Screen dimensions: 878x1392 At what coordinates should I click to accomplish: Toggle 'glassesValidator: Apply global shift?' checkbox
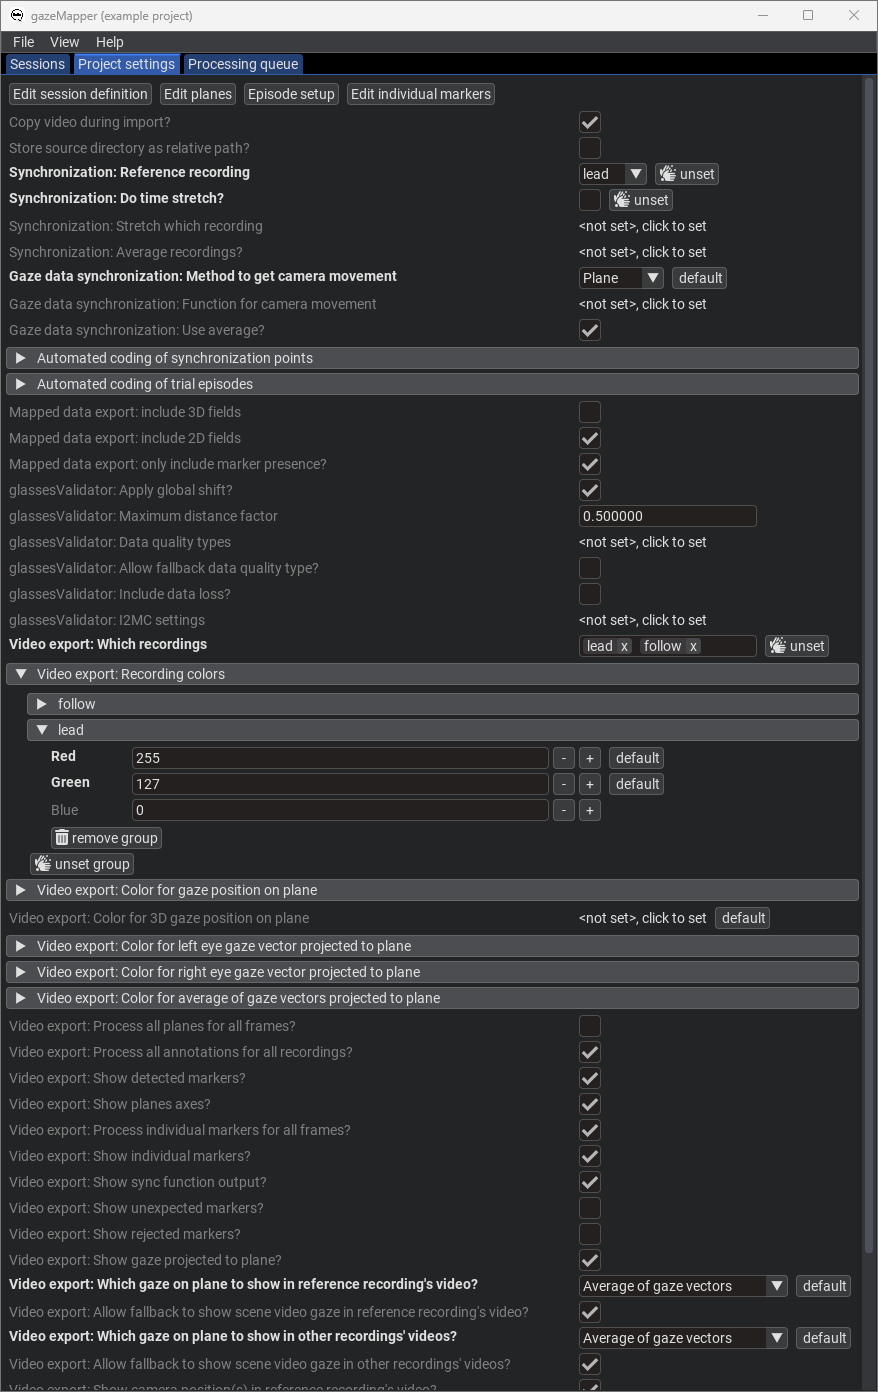[x=590, y=490]
